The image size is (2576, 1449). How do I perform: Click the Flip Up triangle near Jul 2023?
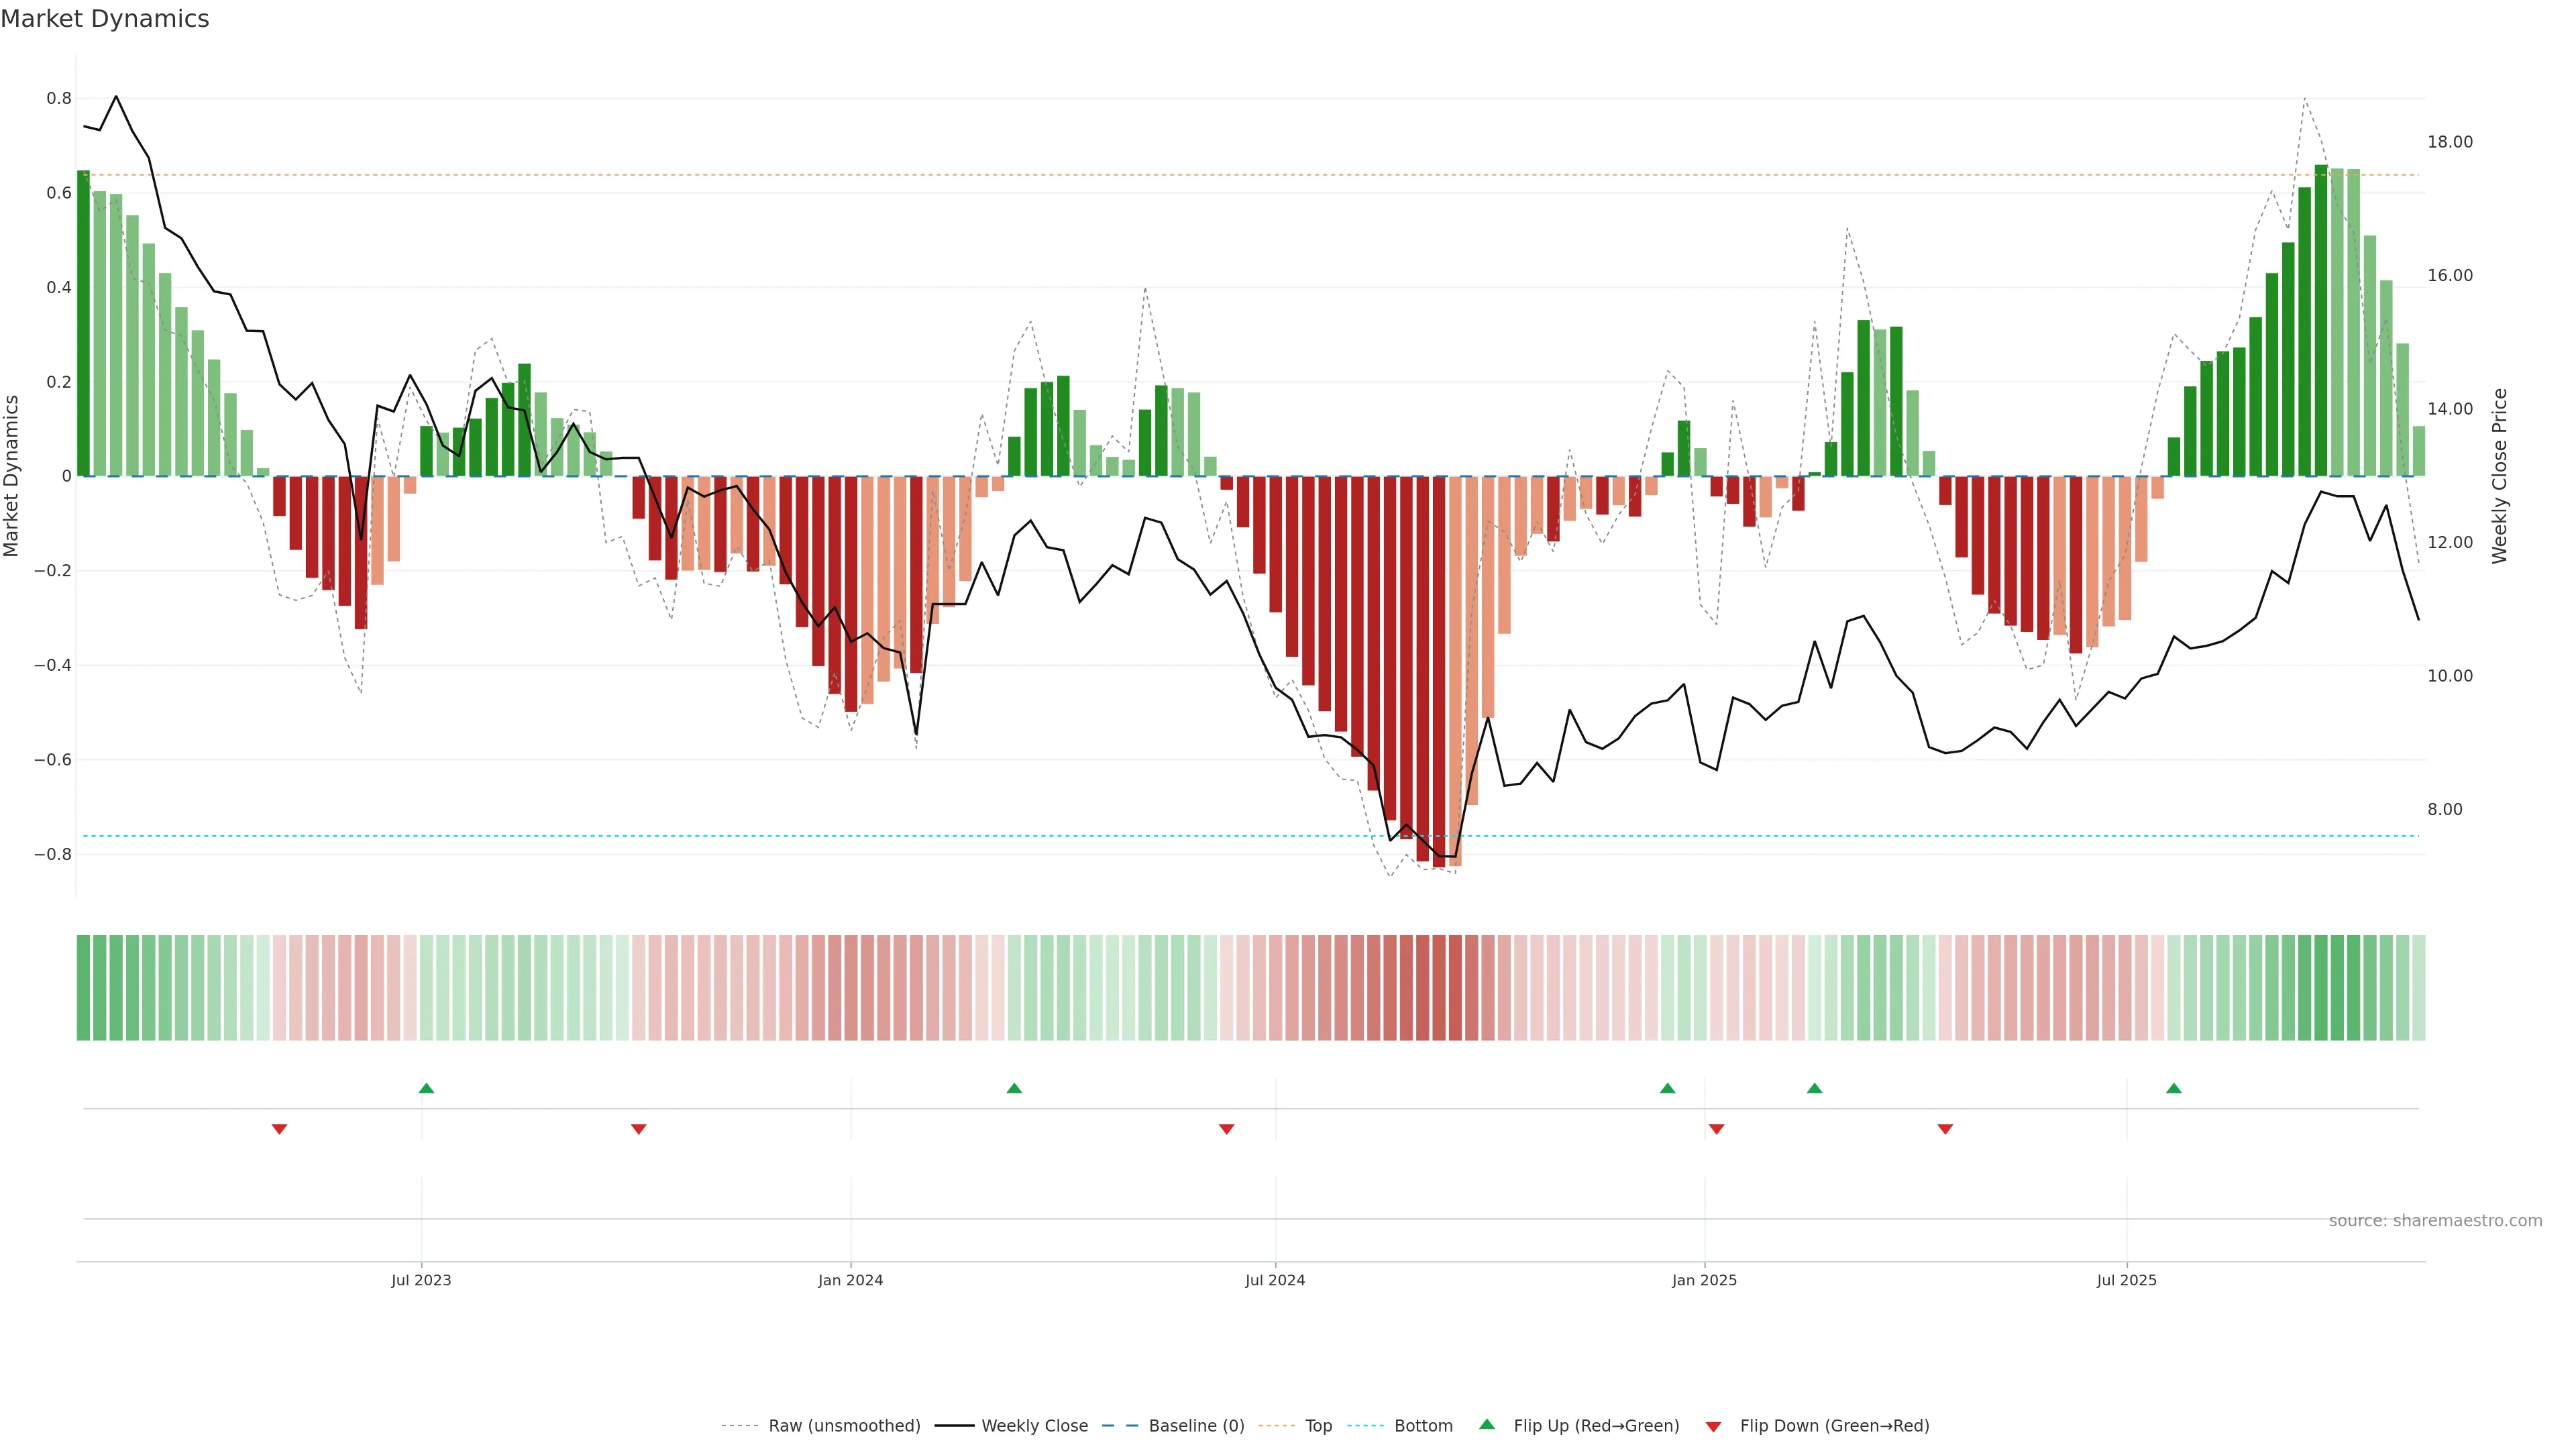pyautogui.click(x=426, y=1088)
